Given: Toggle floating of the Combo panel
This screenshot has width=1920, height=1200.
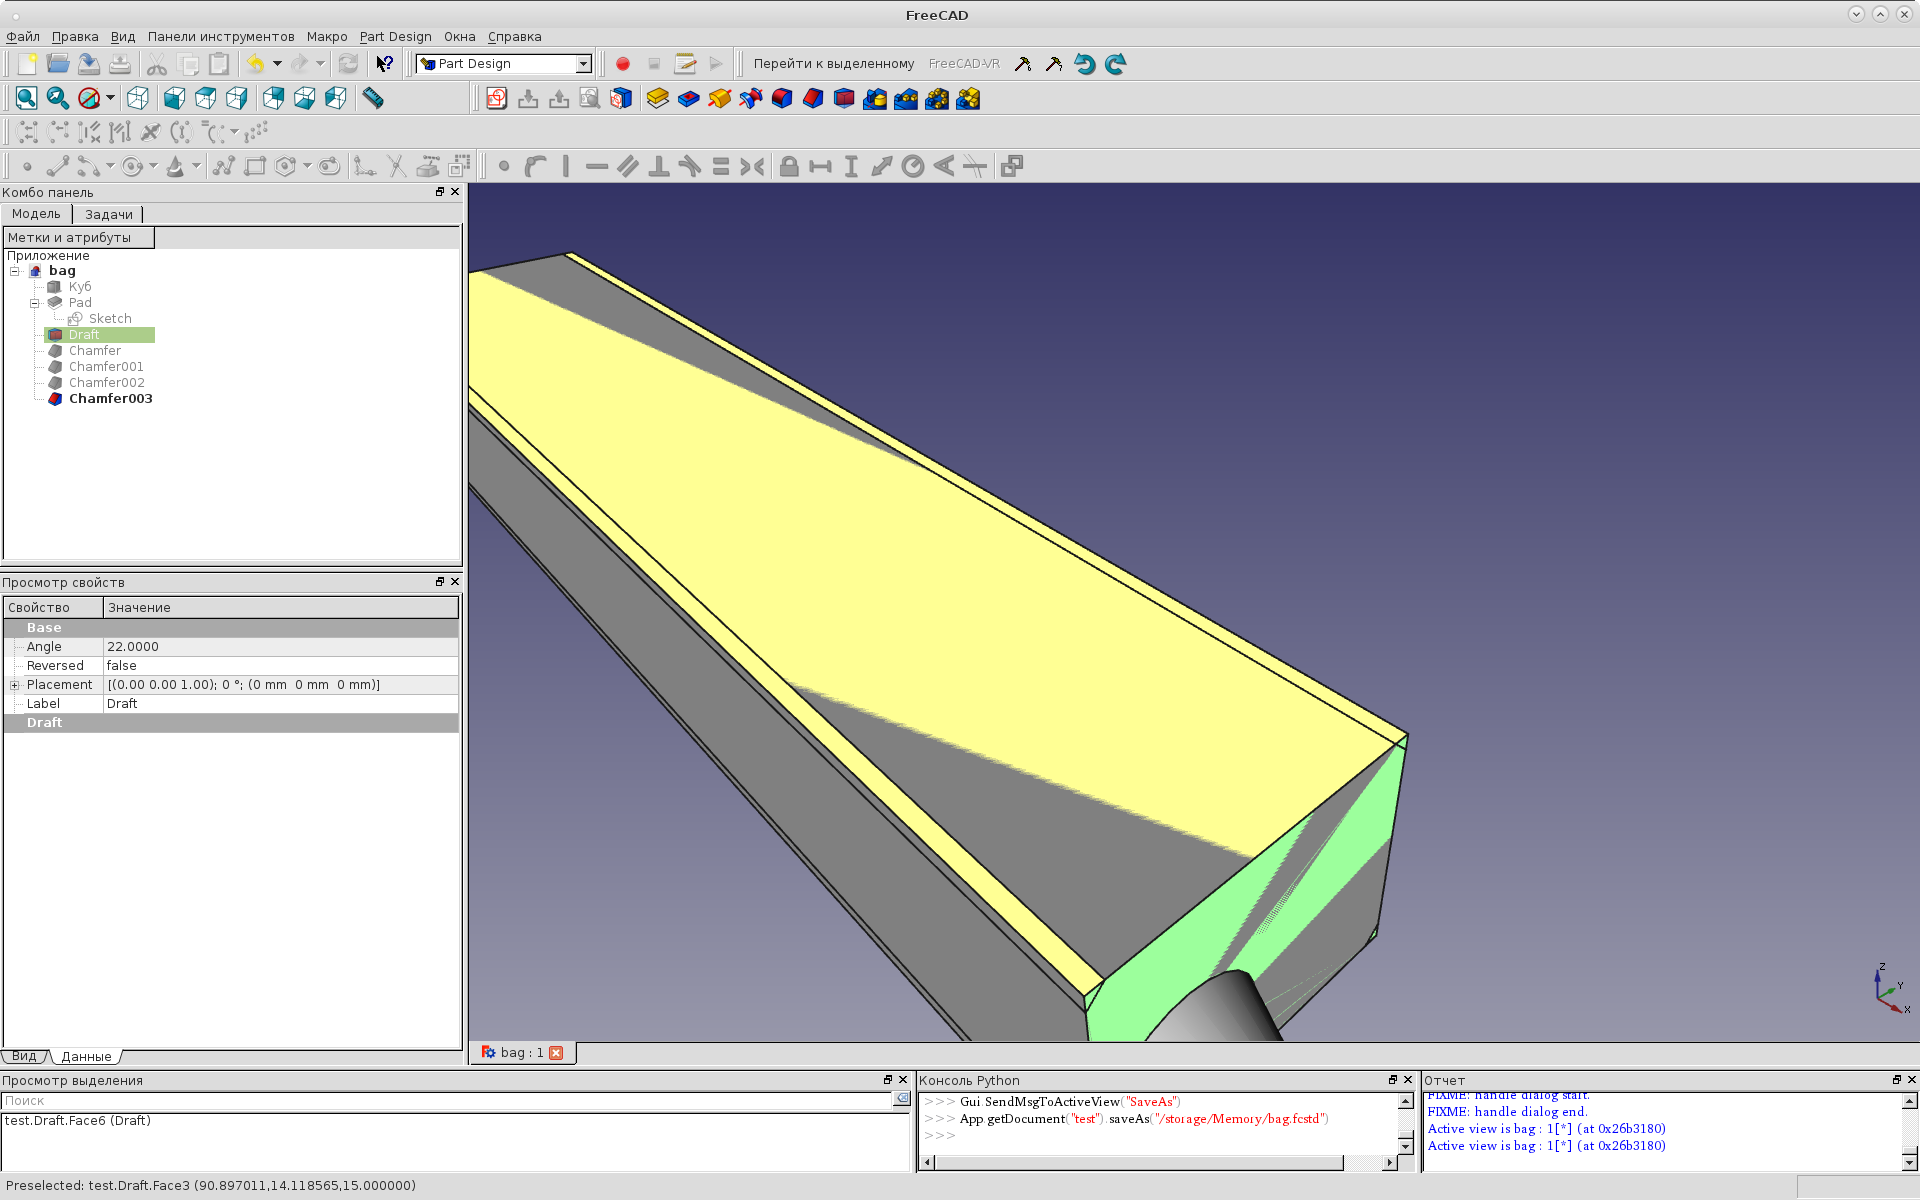Looking at the screenshot, I should pos(440,192).
